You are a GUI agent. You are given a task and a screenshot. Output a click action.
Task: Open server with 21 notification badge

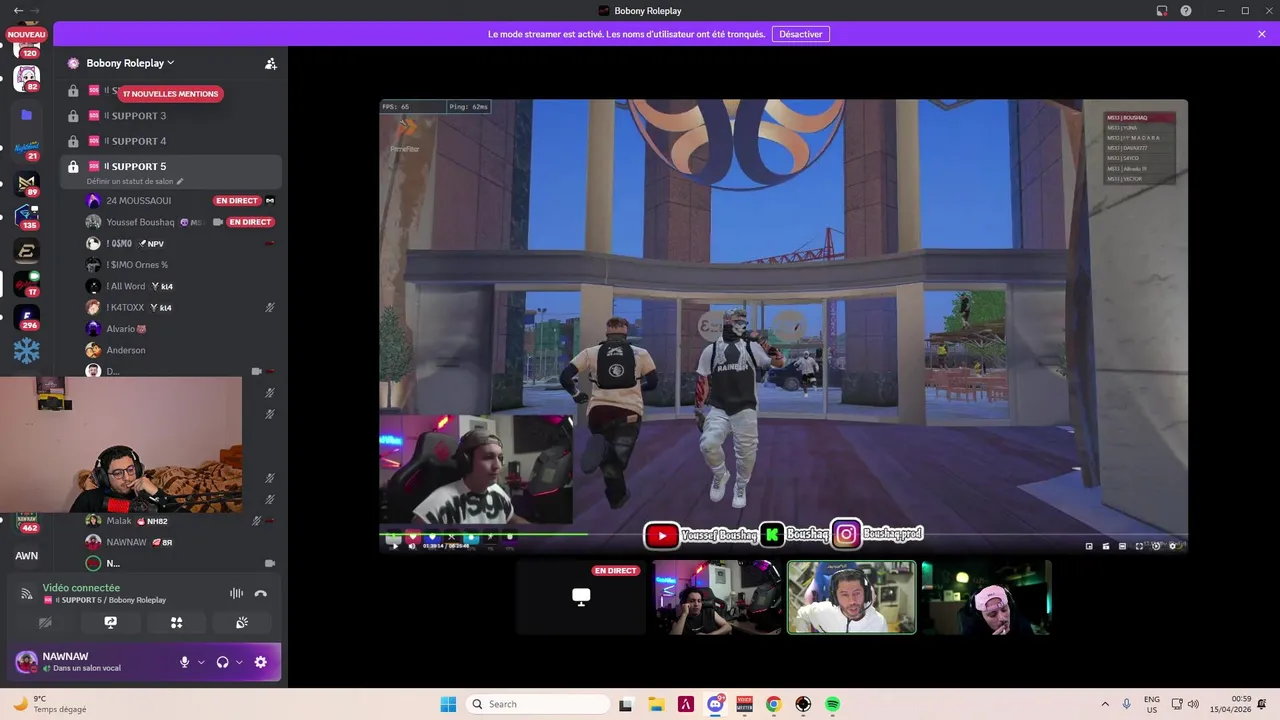(x=27, y=148)
